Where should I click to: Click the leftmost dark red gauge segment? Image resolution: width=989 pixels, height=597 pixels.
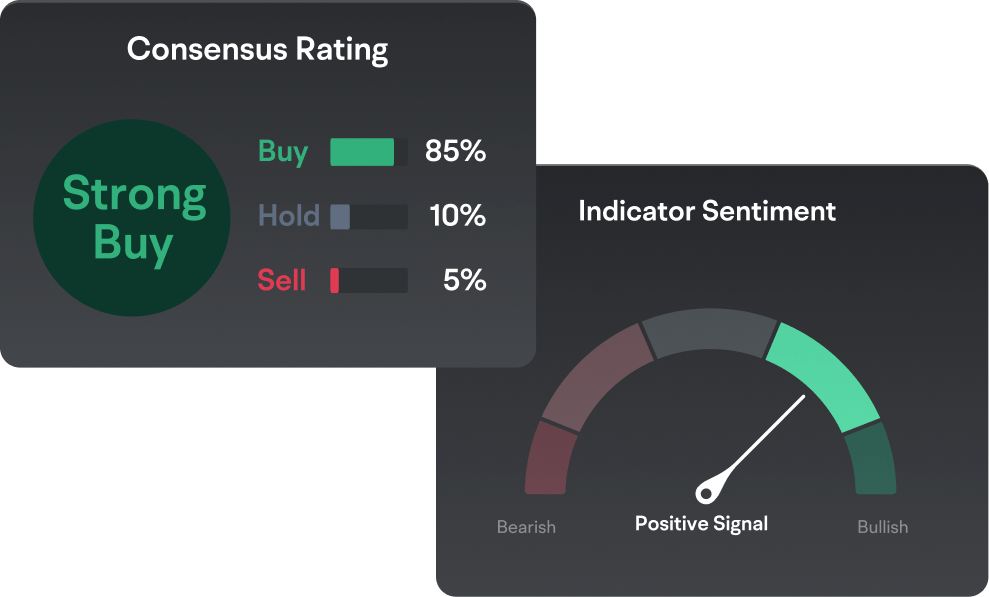click(x=546, y=458)
